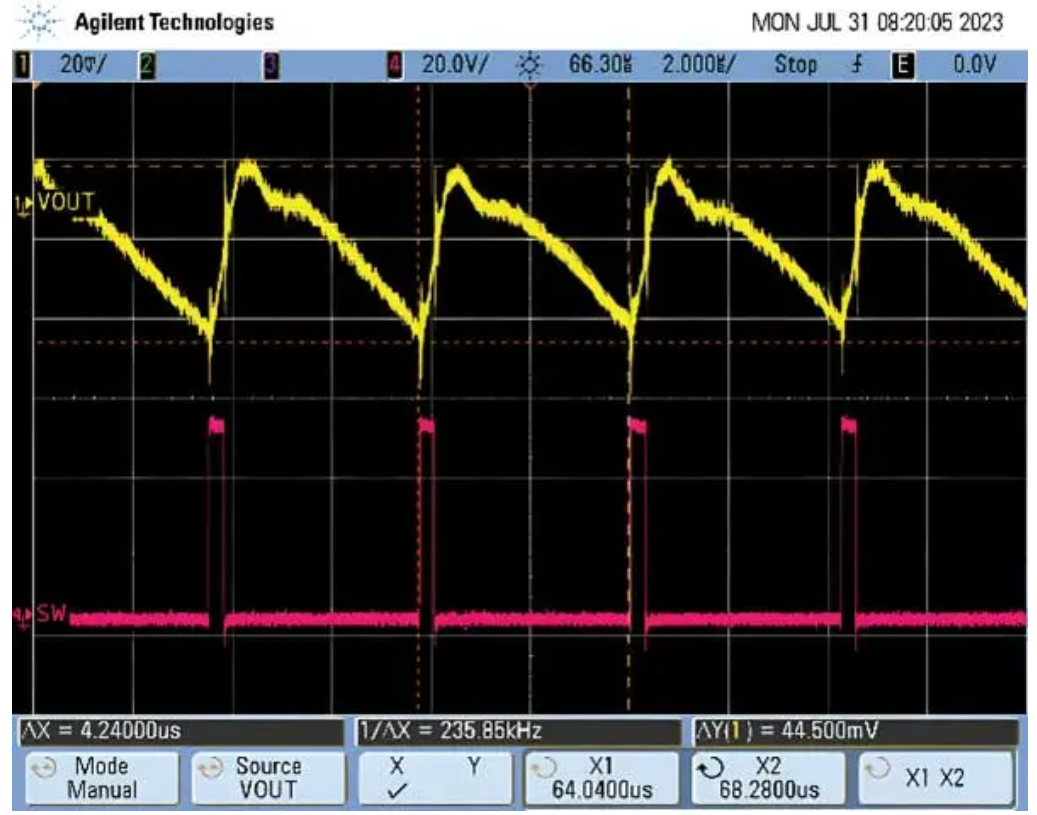Click the SW waveform label

click(x=52, y=615)
